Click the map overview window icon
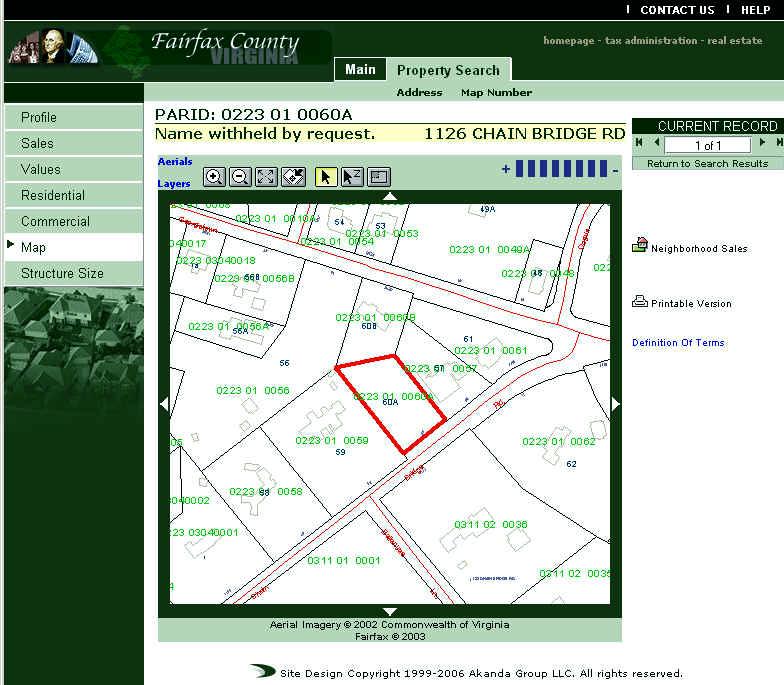 tap(379, 177)
